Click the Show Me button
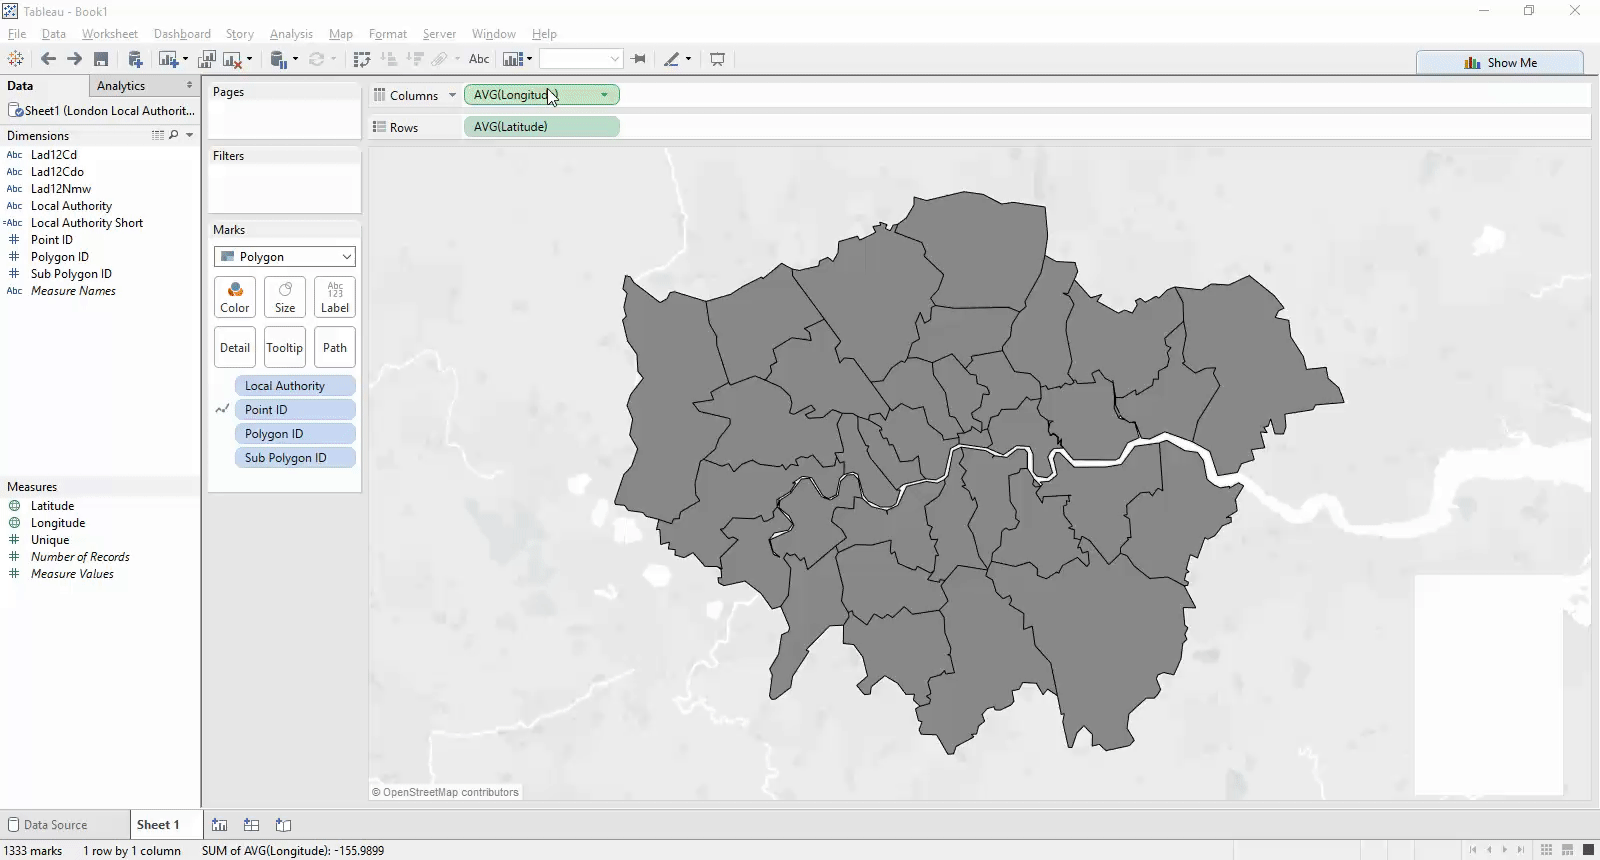This screenshot has width=1600, height=860. pos(1499,62)
